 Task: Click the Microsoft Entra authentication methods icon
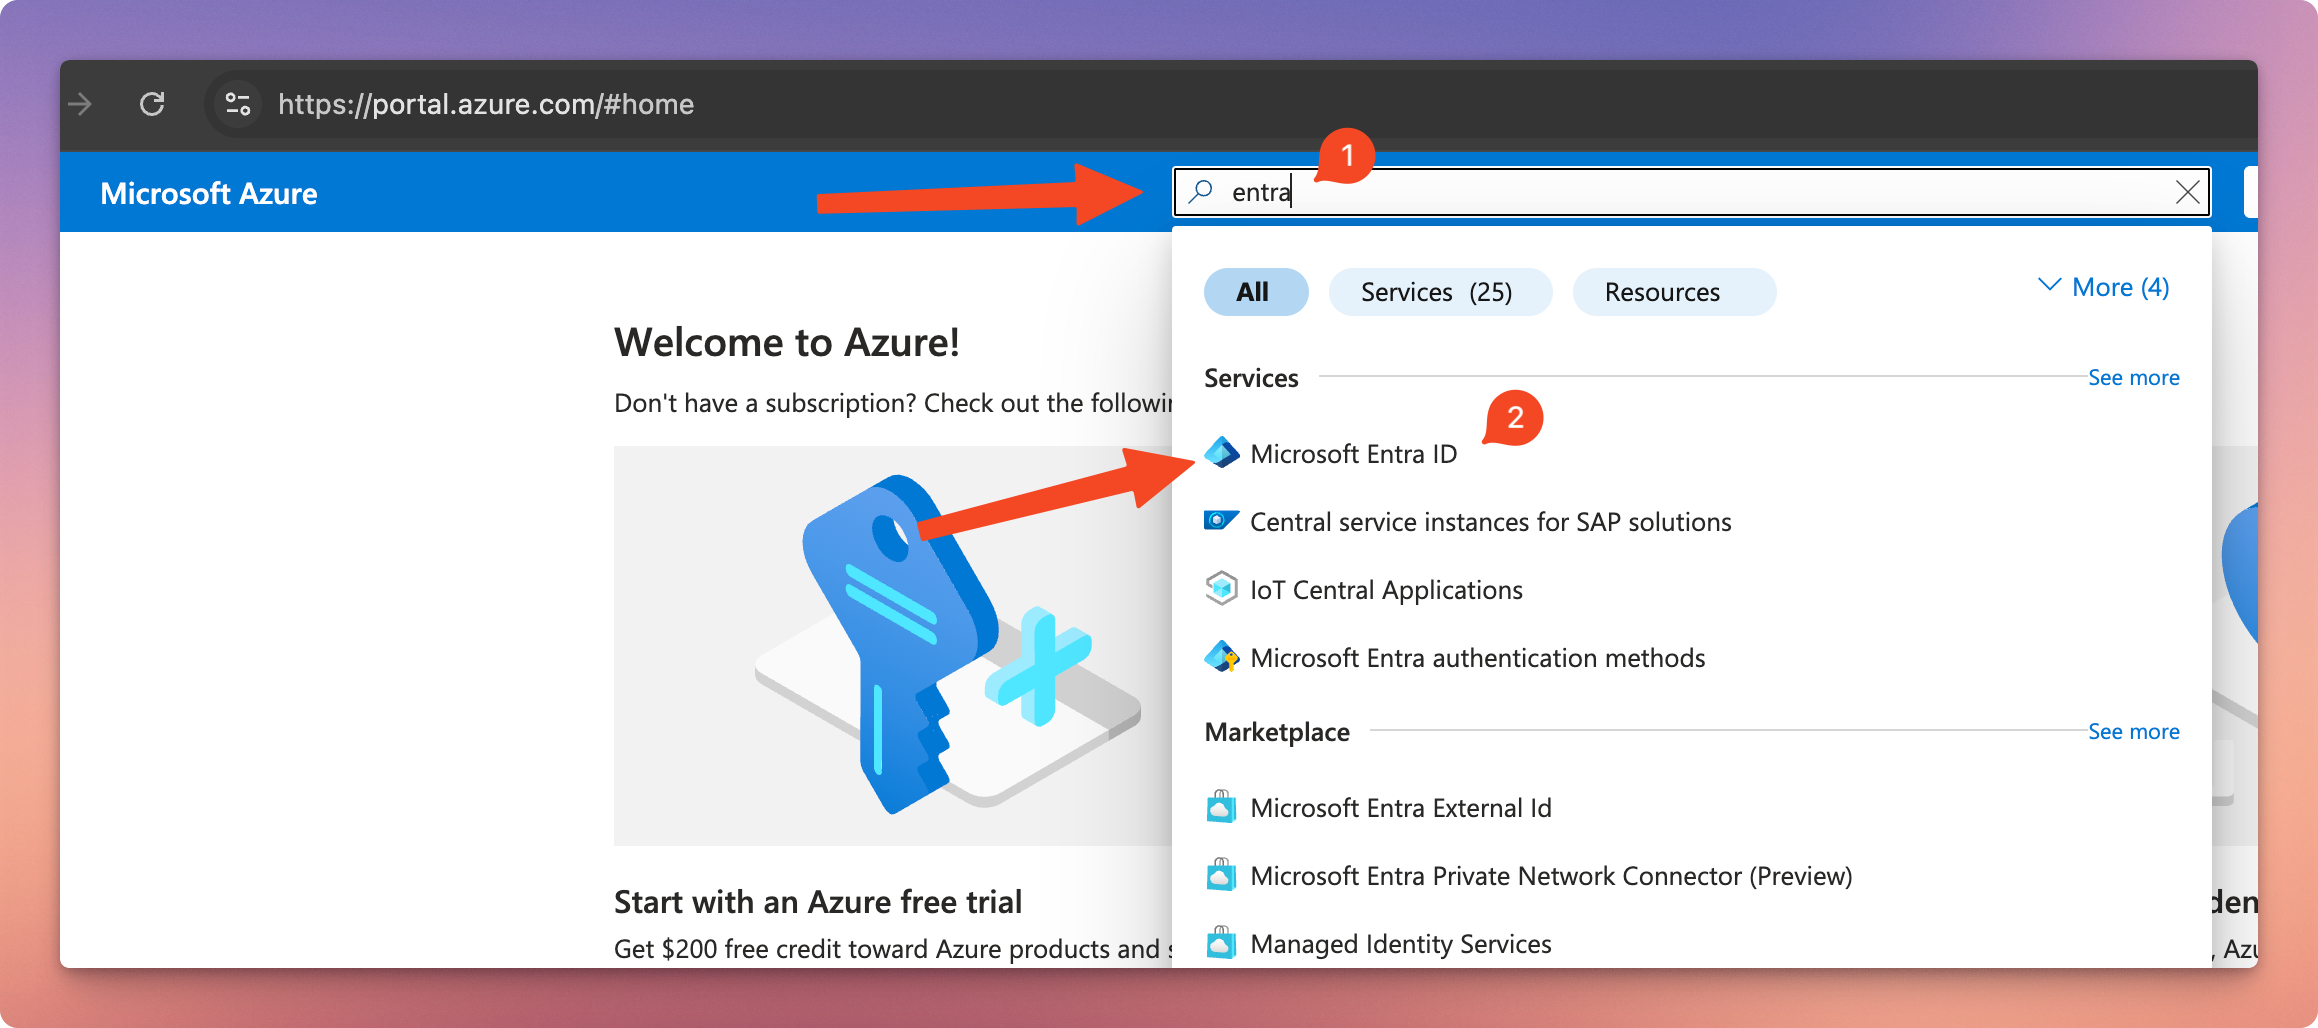point(1221,657)
